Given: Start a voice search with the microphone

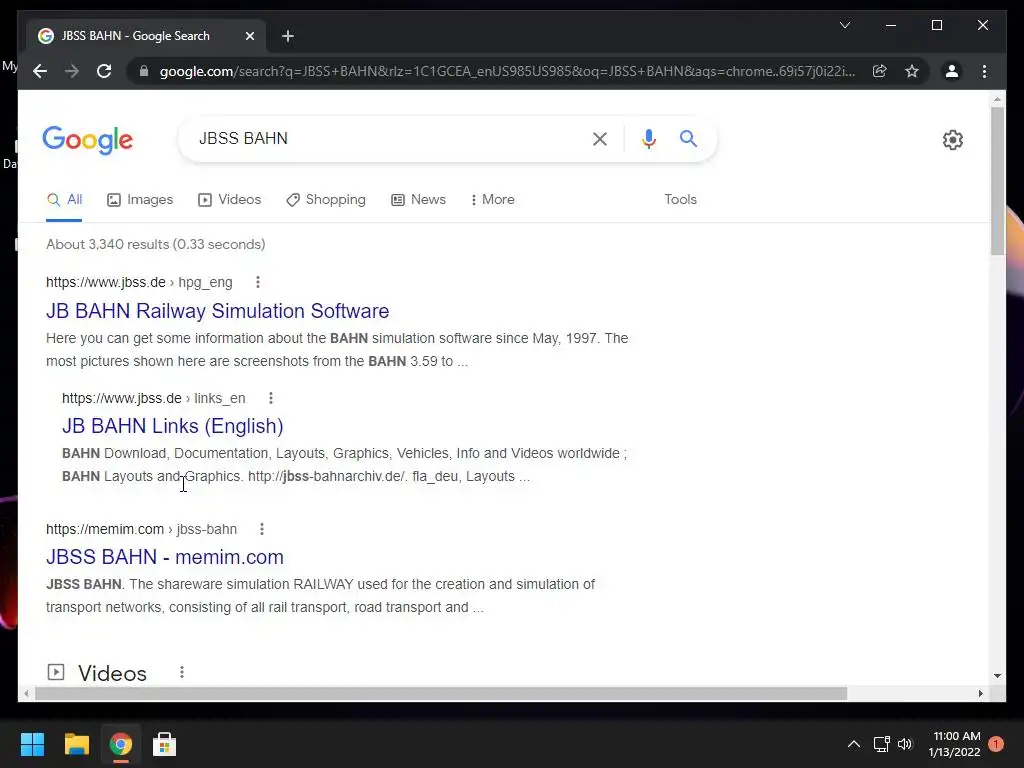Looking at the screenshot, I should tap(648, 138).
